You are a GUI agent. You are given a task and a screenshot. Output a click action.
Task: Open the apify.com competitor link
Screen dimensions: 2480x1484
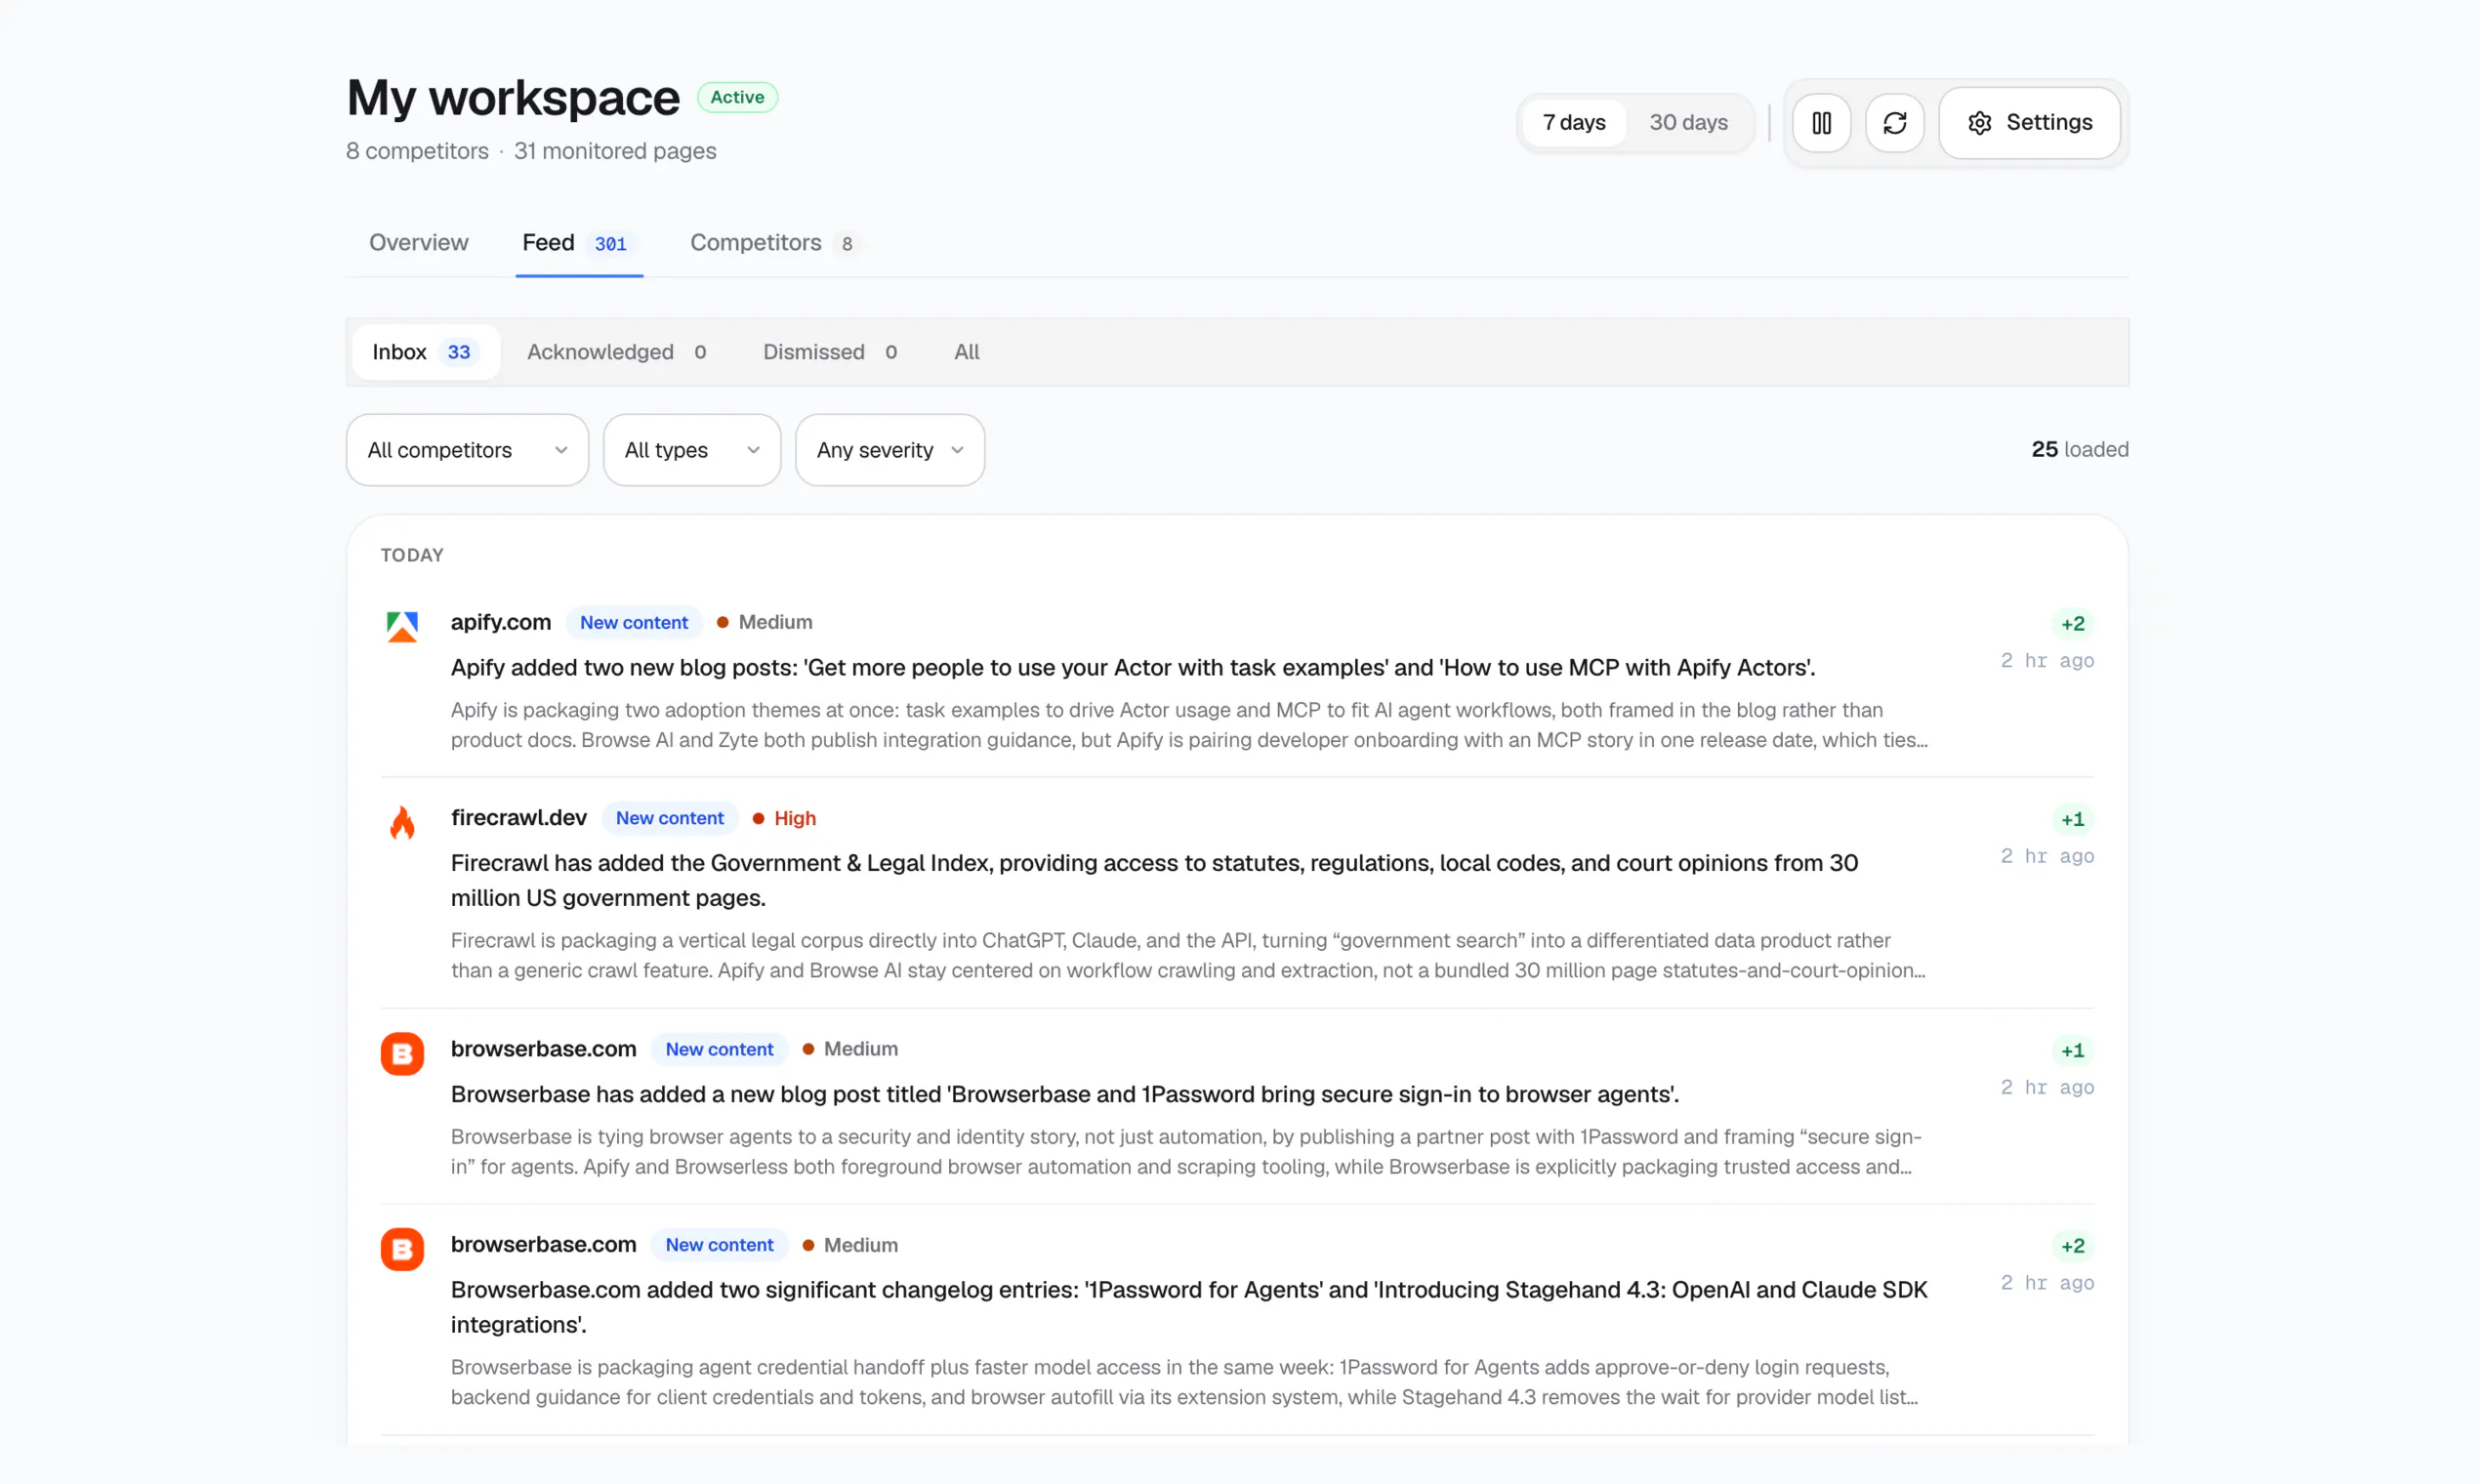coord(500,622)
